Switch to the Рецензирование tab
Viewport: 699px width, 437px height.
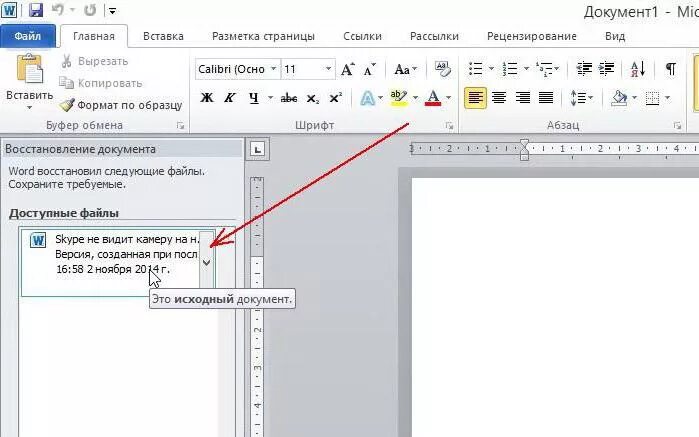tap(531, 36)
